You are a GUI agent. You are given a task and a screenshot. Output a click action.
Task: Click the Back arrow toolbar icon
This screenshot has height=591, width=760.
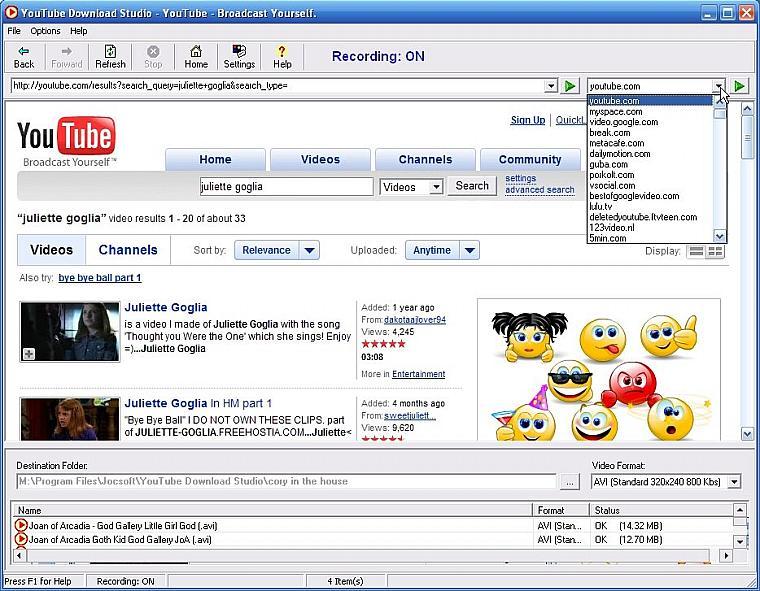[x=24, y=56]
